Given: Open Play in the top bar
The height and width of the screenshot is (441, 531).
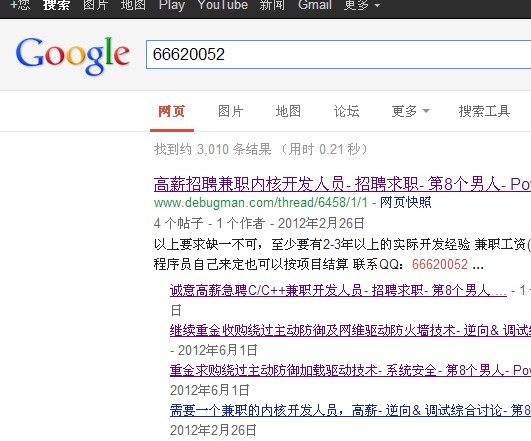Looking at the screenshot, I should tap(172, 5).
